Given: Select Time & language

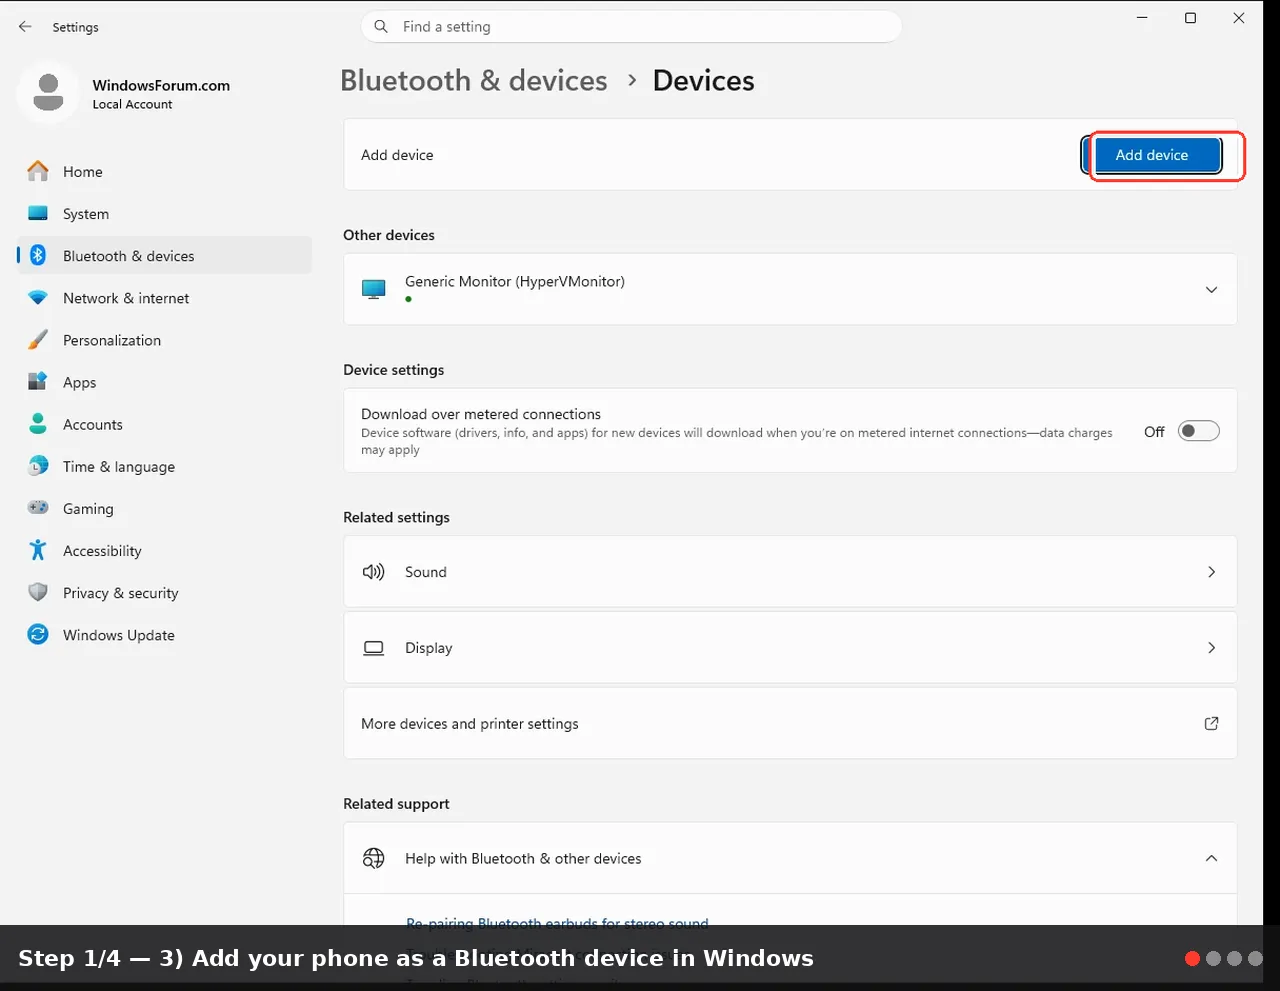Looking at the screenshot, I should [165, 466].
